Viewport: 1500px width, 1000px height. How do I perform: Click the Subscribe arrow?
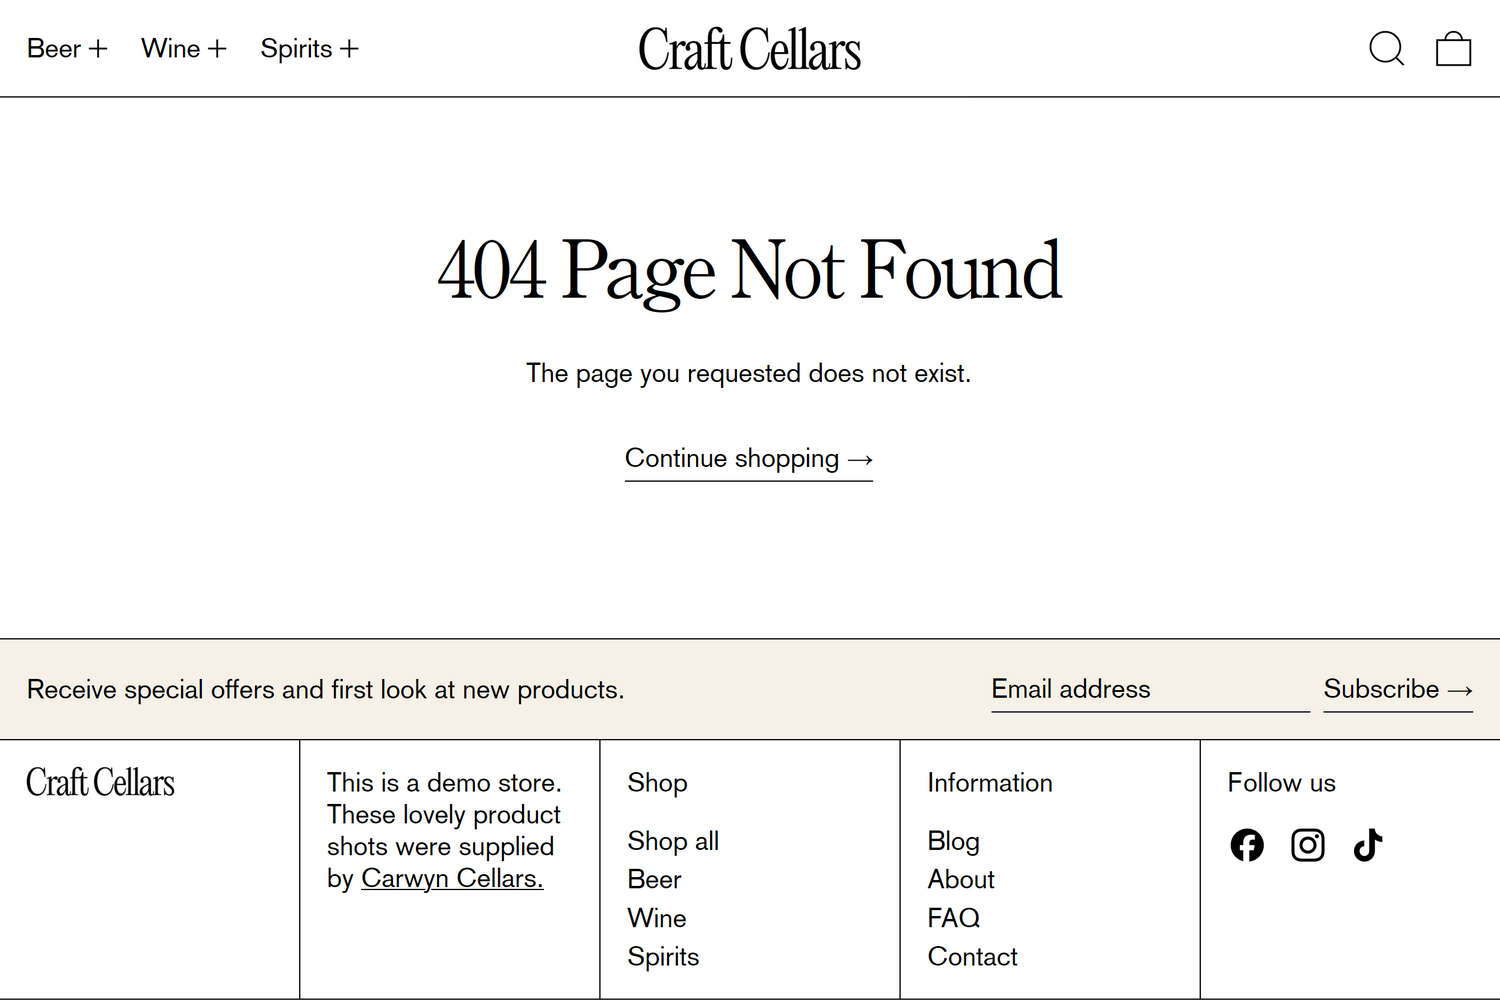click(x=1398, y=689)
